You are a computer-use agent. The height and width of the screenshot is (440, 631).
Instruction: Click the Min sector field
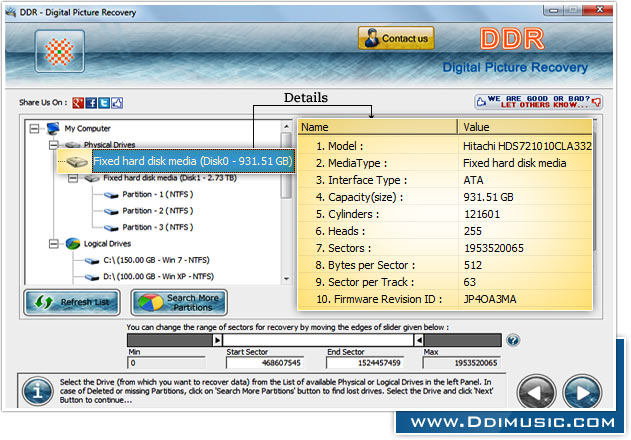(x=167, y=363)
